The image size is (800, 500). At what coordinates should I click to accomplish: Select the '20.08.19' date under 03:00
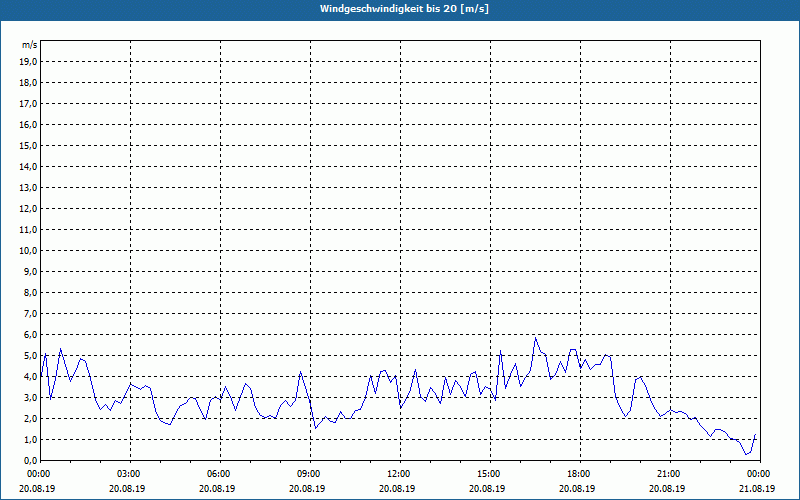(127, 488)
